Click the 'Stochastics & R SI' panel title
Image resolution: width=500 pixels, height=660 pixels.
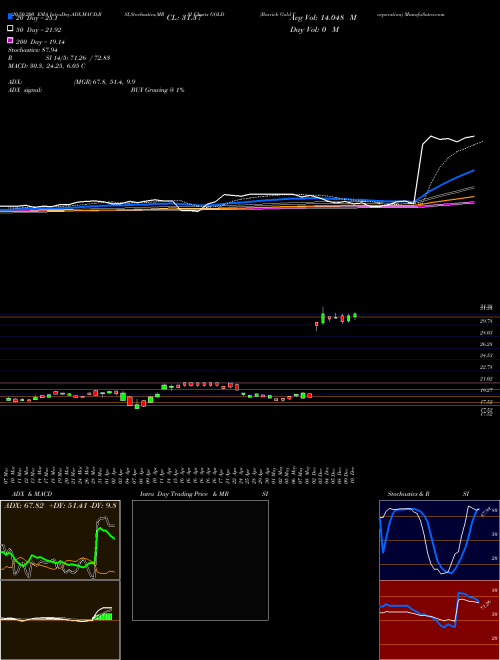[428, 494]
